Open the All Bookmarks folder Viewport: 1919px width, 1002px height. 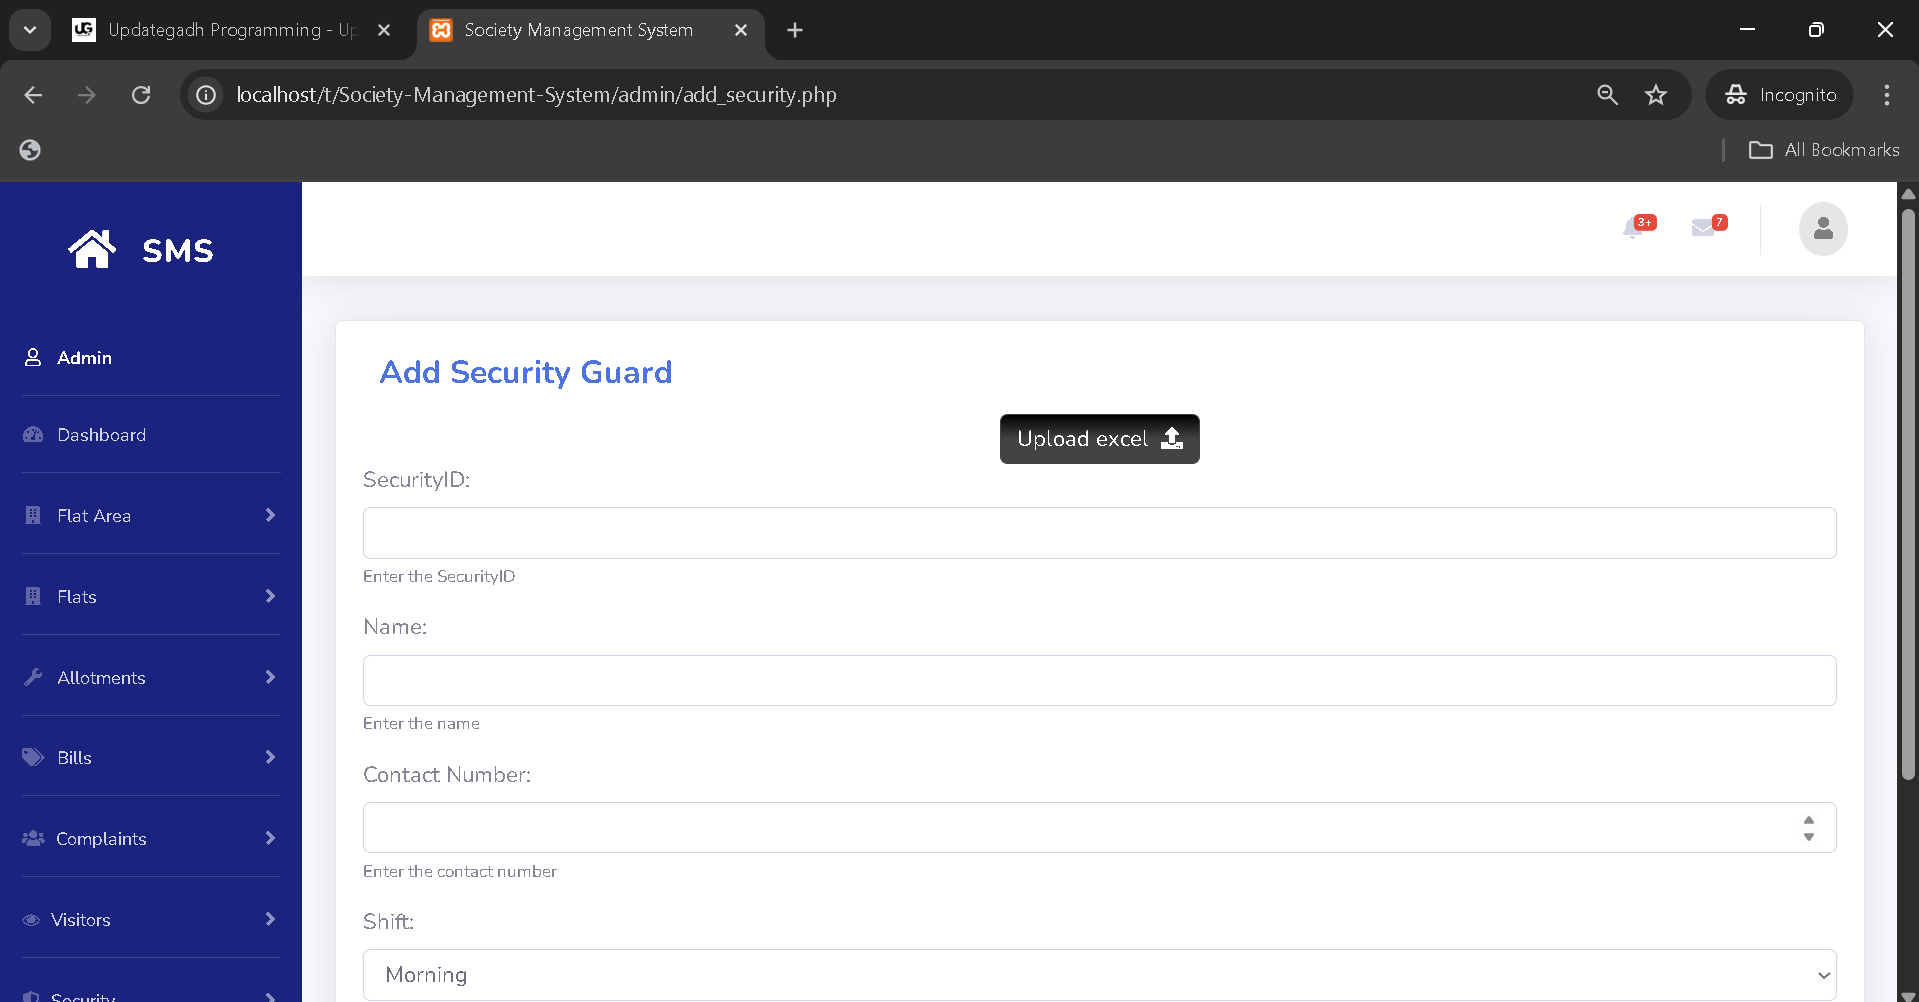tap(1823, 150)
